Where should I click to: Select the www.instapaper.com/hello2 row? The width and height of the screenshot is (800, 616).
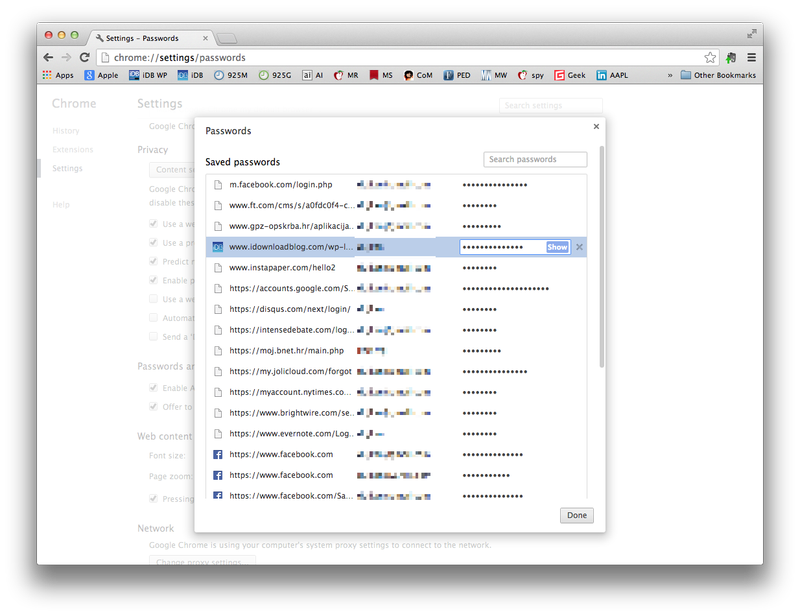[396, 268]
